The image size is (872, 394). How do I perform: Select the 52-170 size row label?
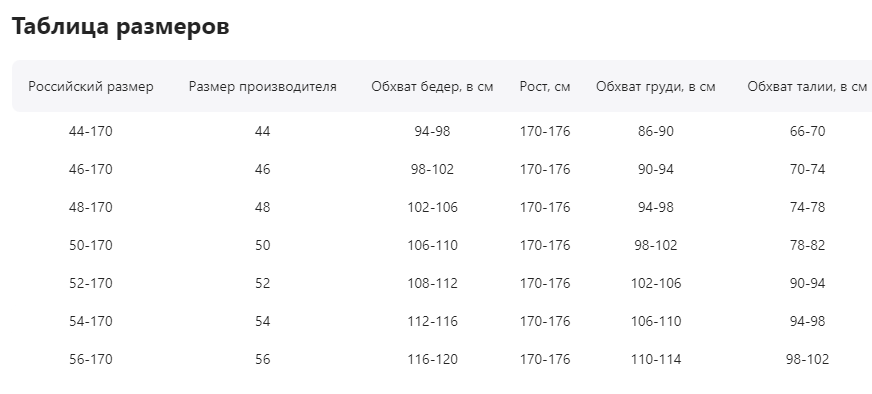click(x=91, y=283)
